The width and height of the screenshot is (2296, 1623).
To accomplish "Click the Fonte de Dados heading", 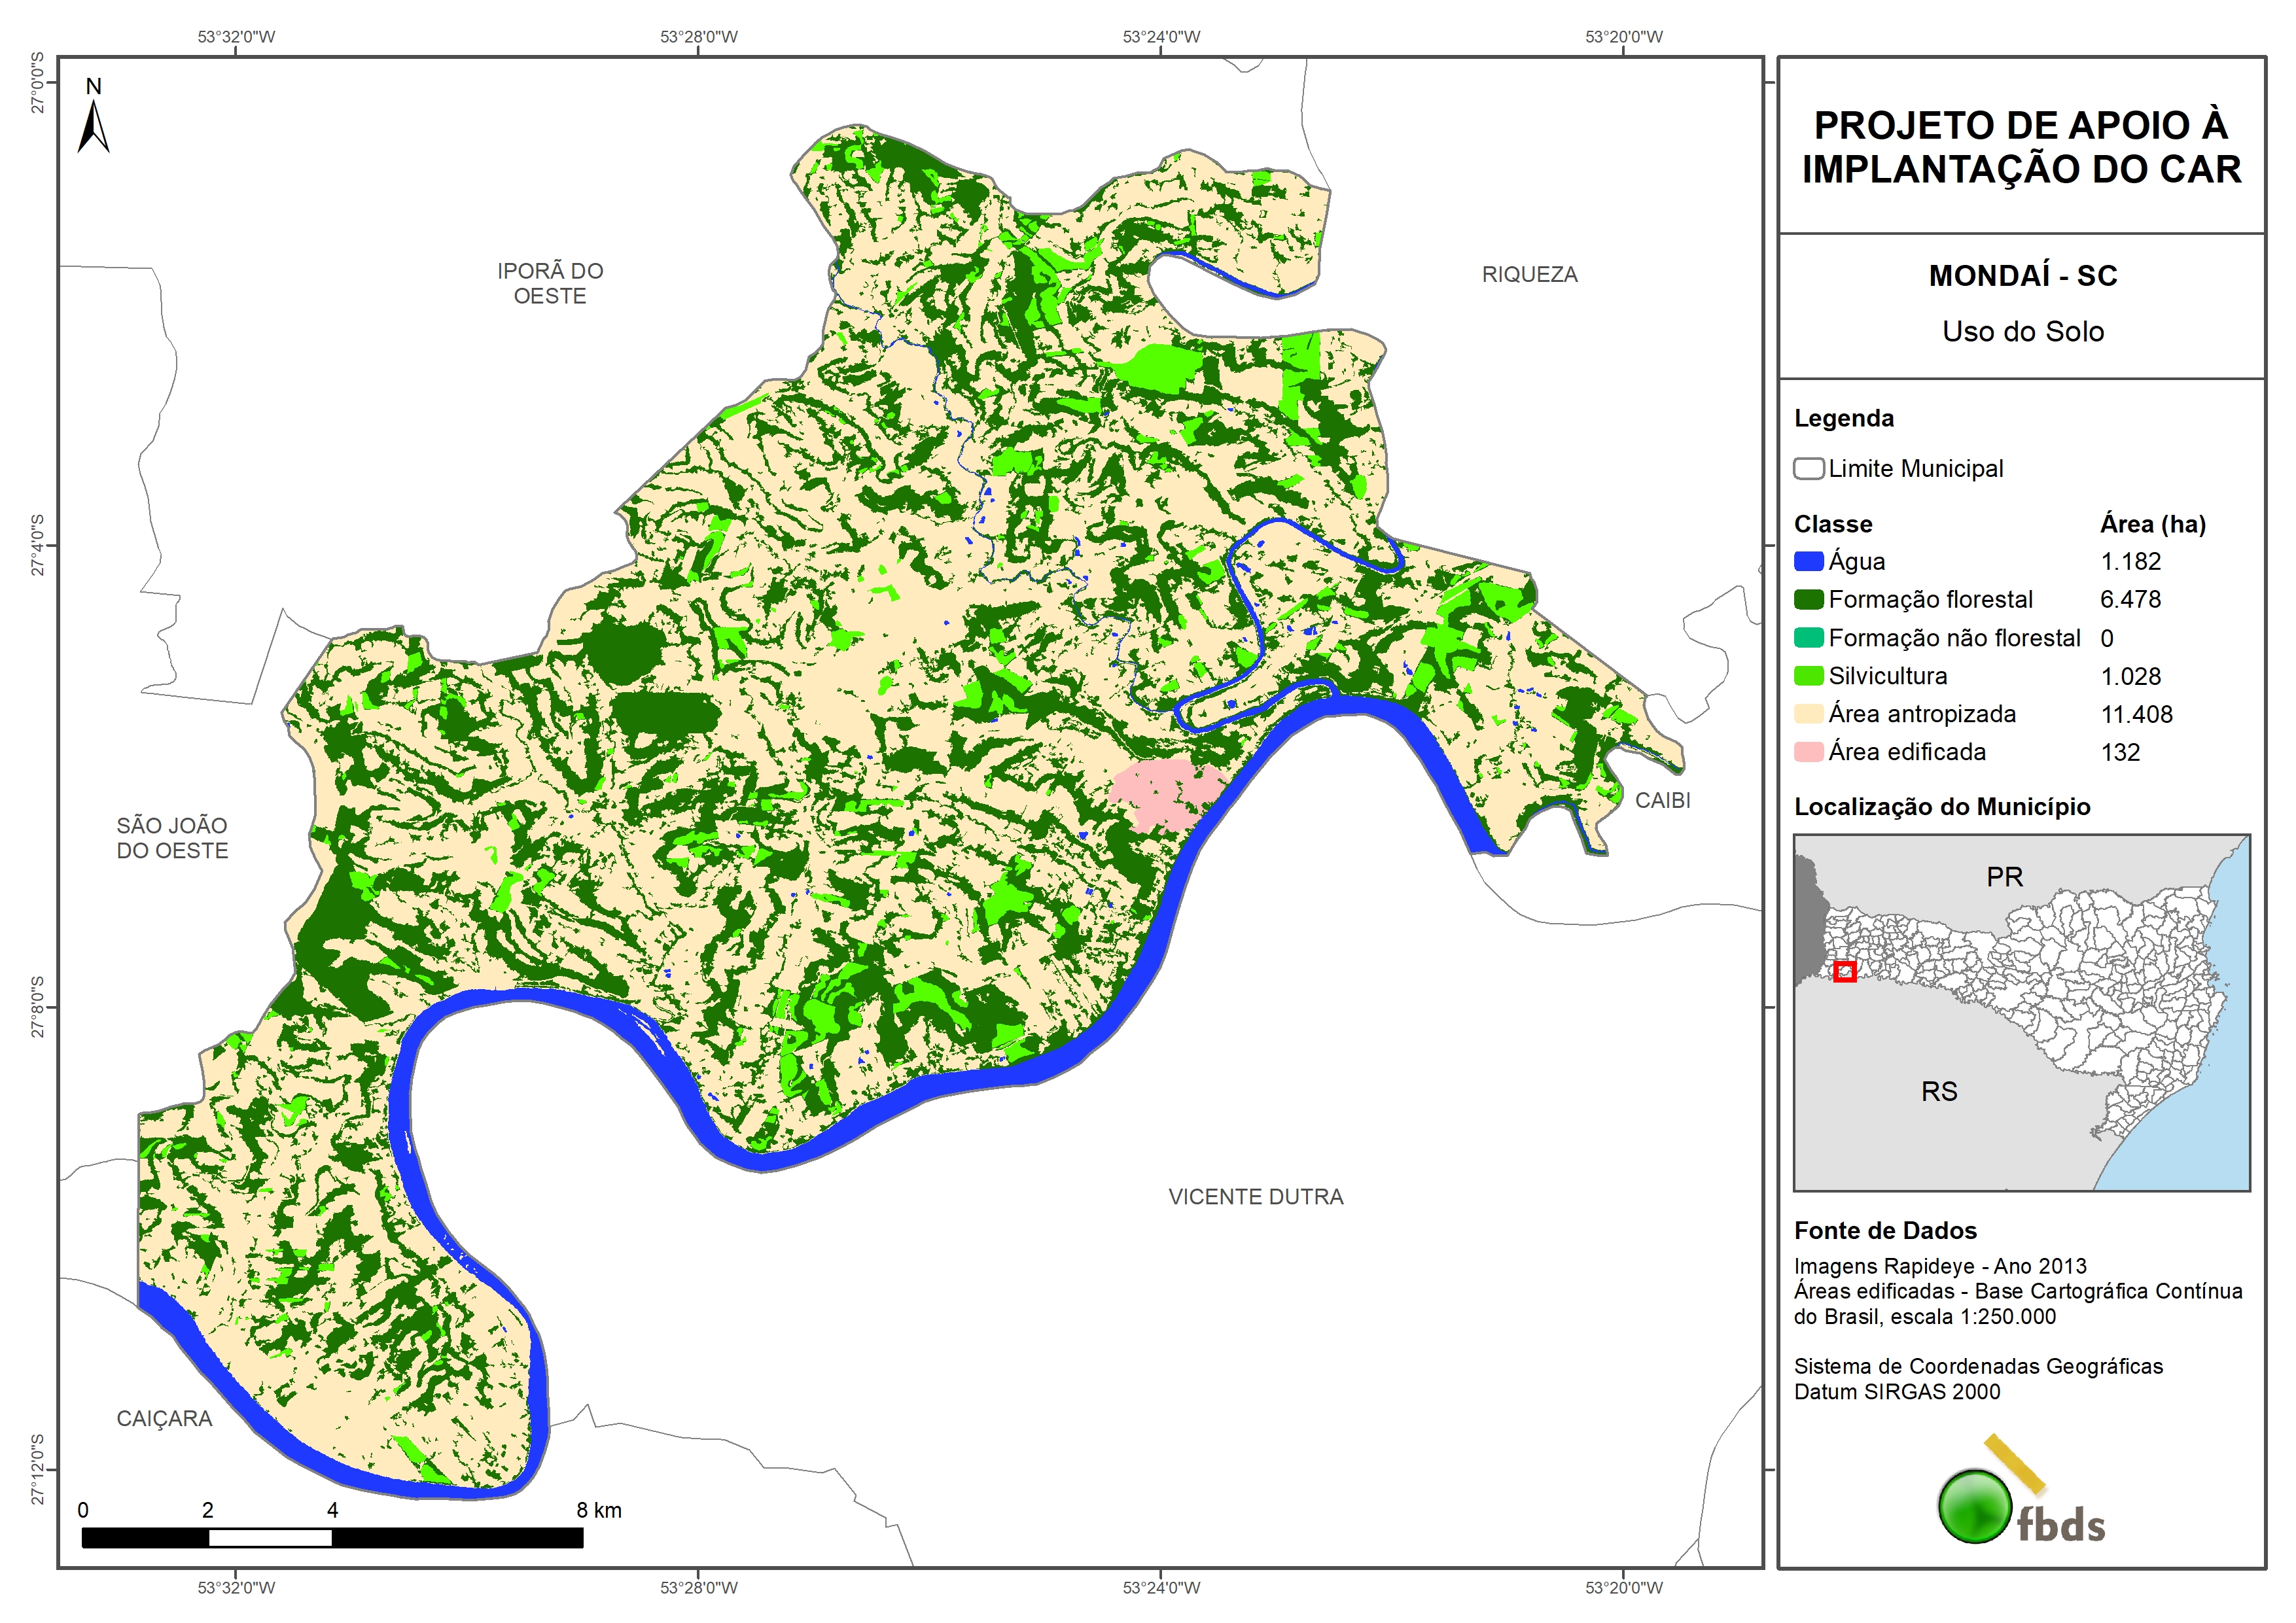I will tap(1885, 1230).
